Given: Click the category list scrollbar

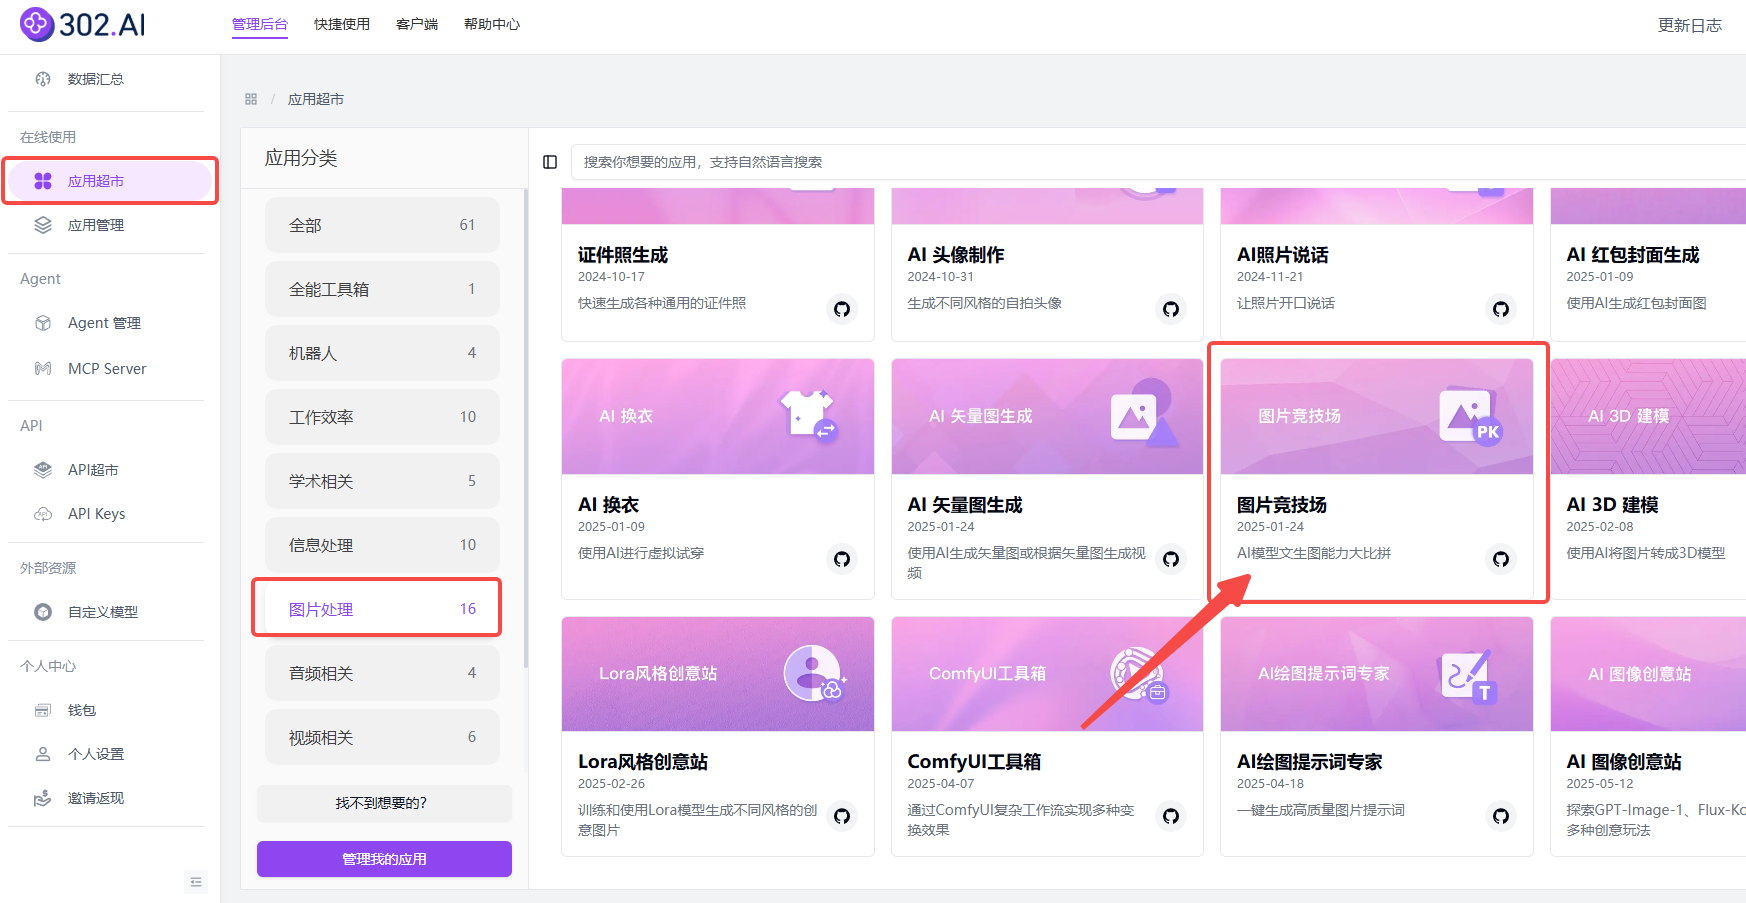Looking at the screenshot, I should (x=526, y=429).
